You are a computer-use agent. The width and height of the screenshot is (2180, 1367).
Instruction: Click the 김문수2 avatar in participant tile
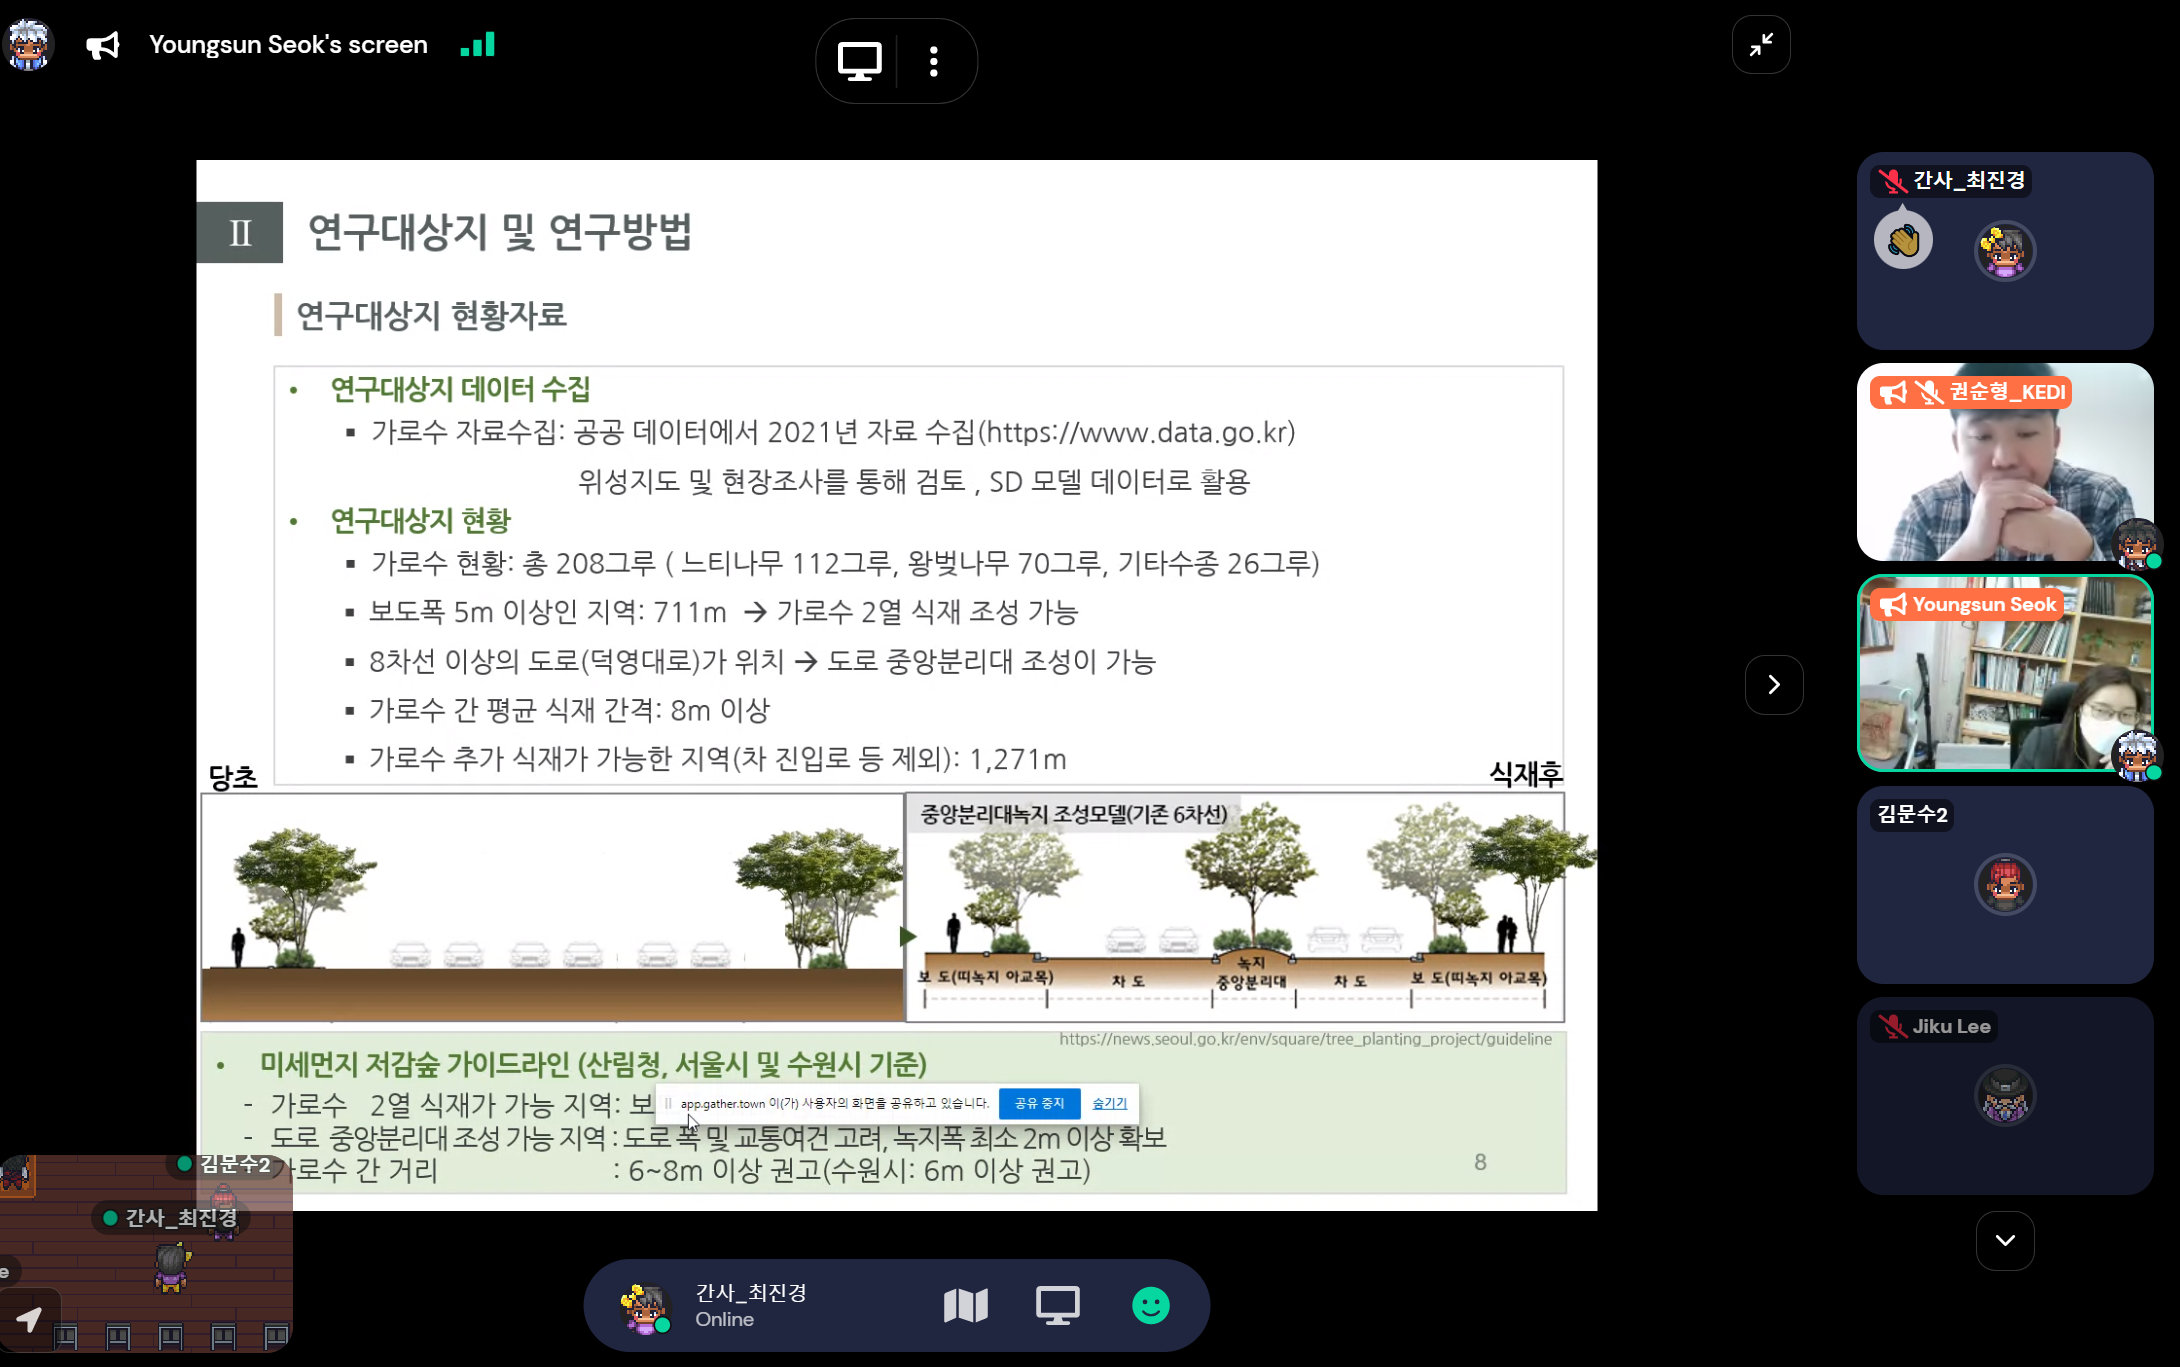(2004, 884)
